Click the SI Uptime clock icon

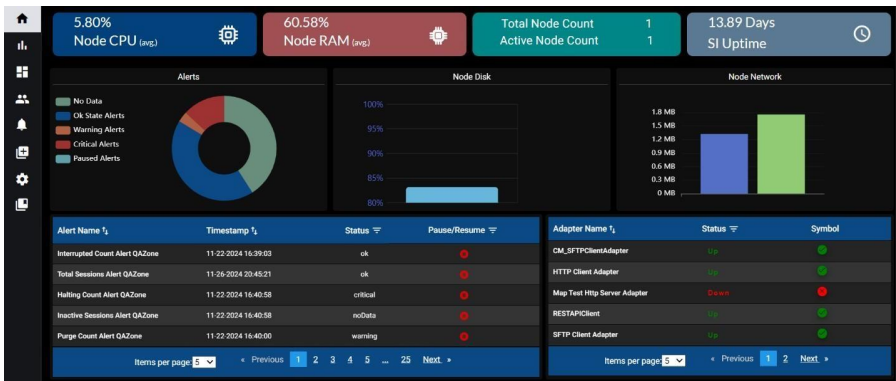(862, 34)
